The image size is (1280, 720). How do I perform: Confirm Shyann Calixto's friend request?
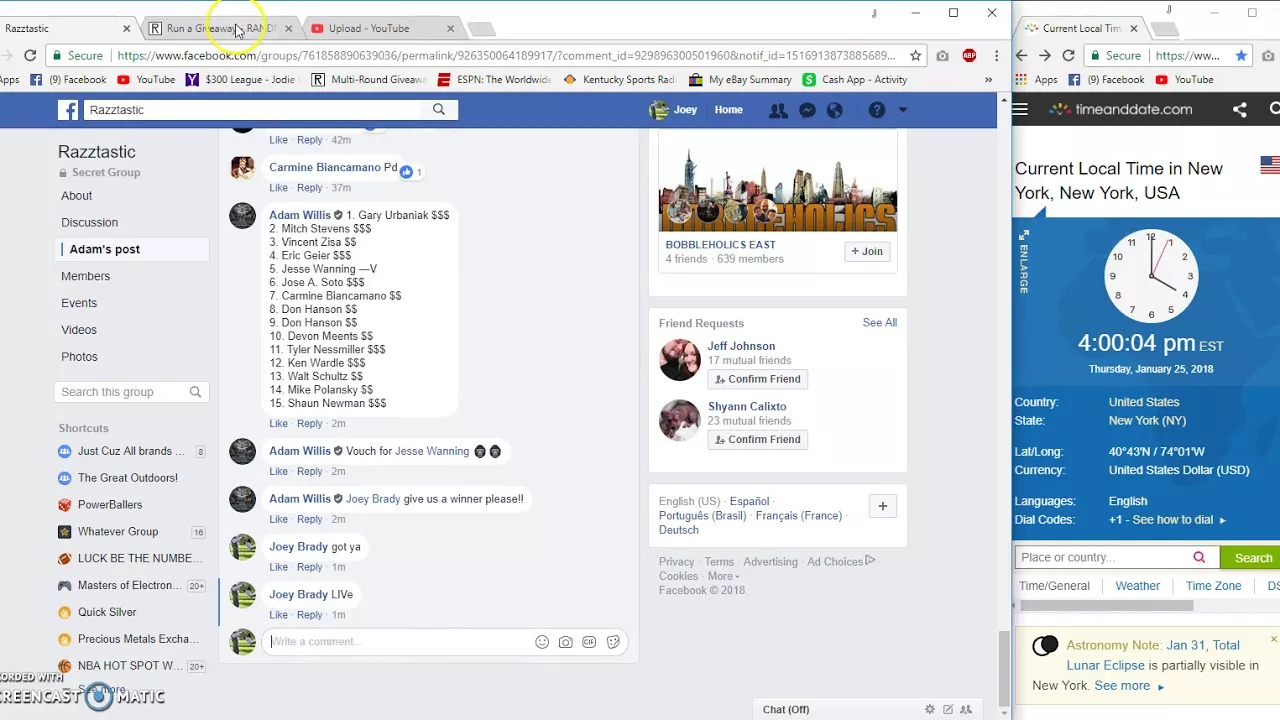pyautogui.click(x=757, y=439)
